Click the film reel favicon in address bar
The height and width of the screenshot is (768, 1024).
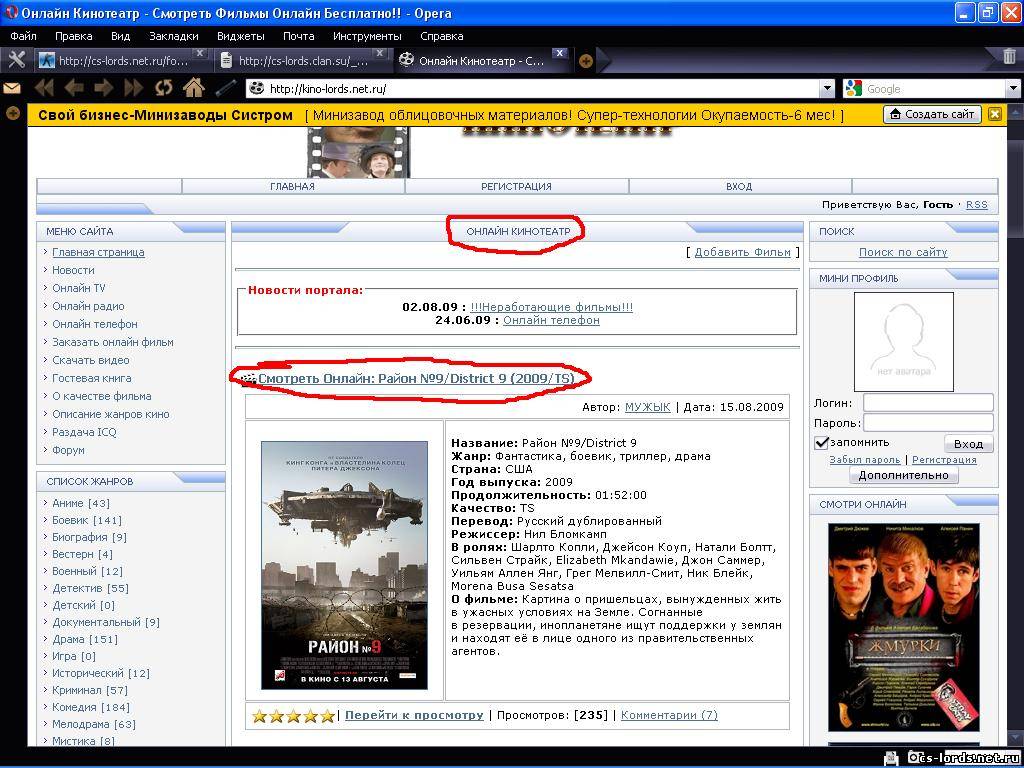[x=257, y=88]
